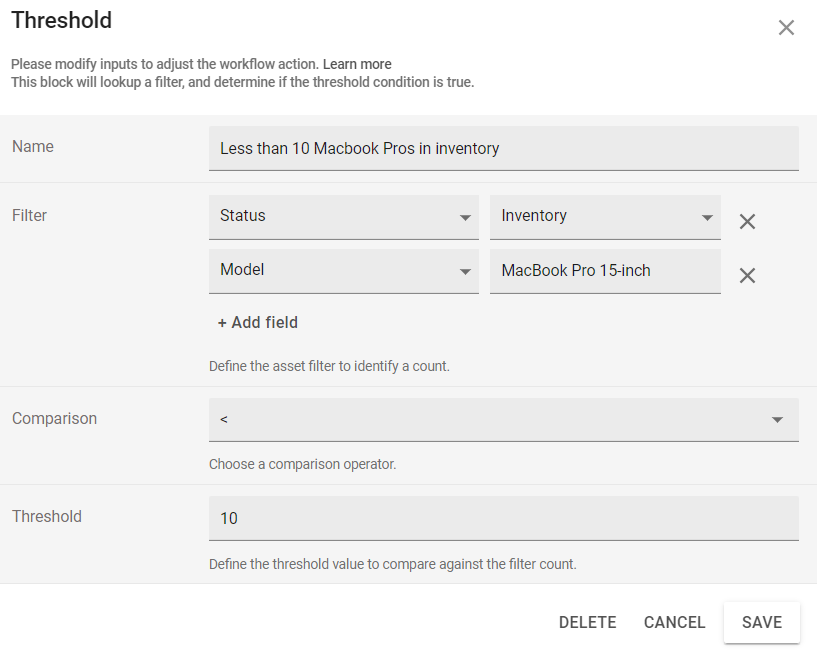Cancel editing the threshold block
Viewport: 817px width, 654px height.
pos(674,621)
